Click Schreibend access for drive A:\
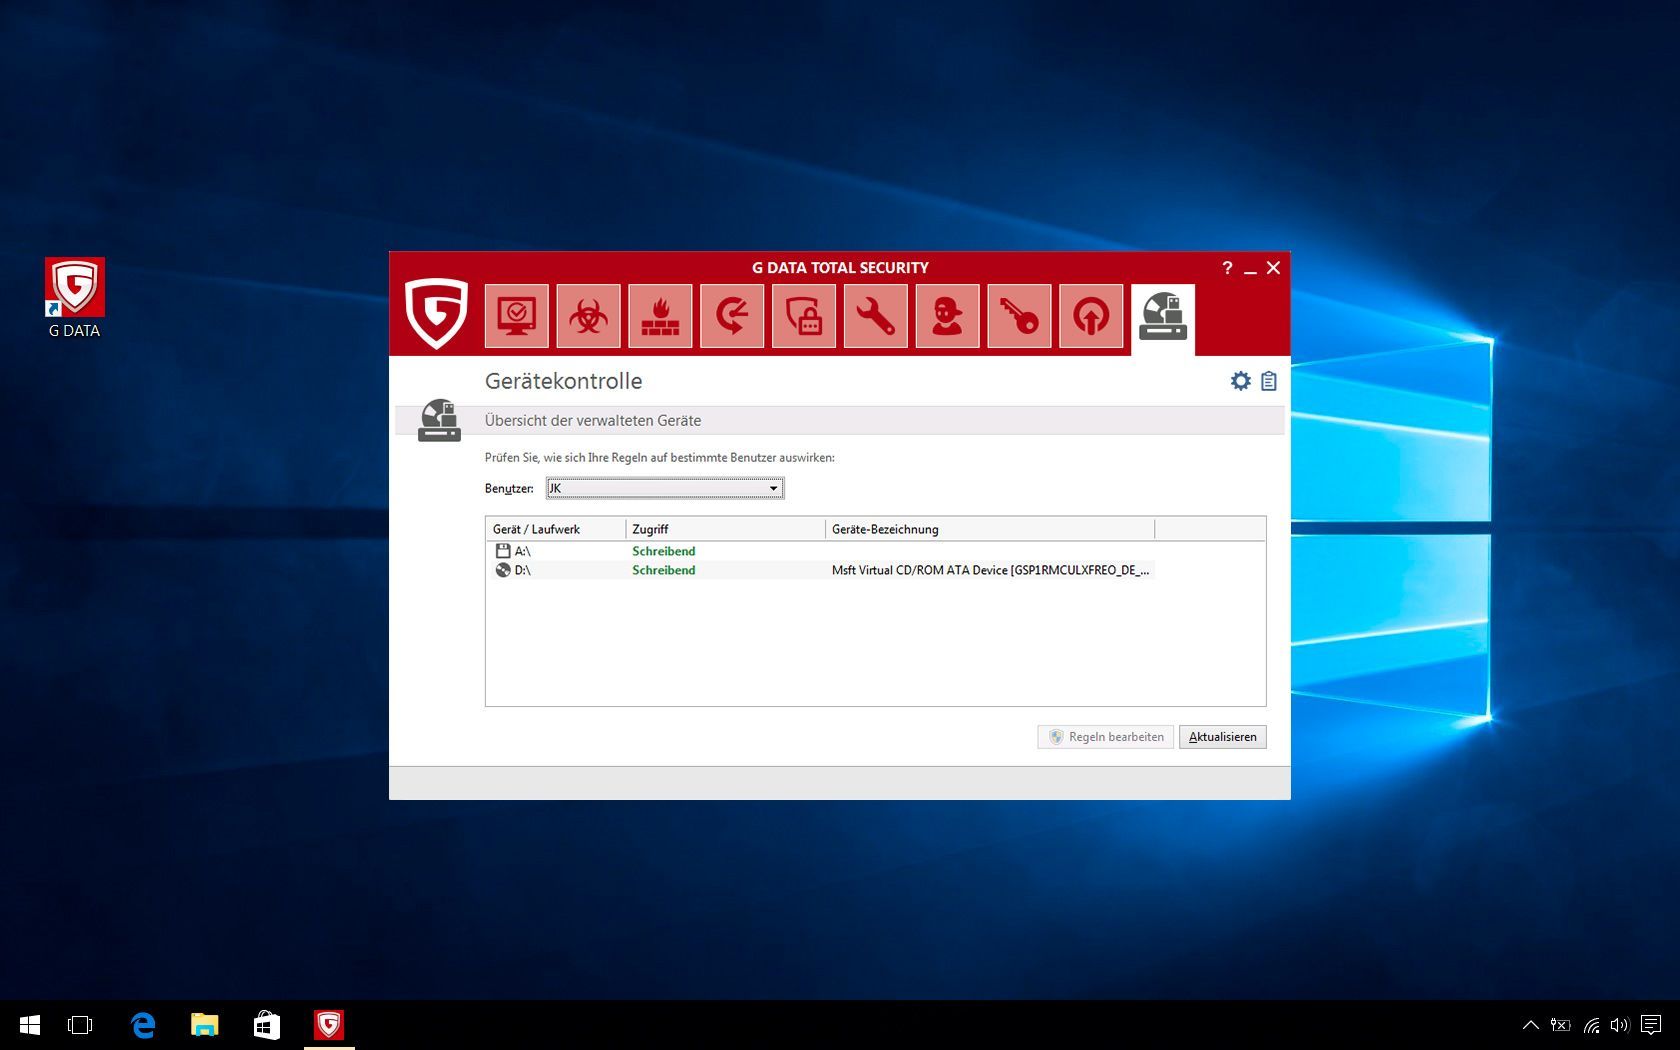The height and width of the screenshot is (1050, 1680). point(664,551)
